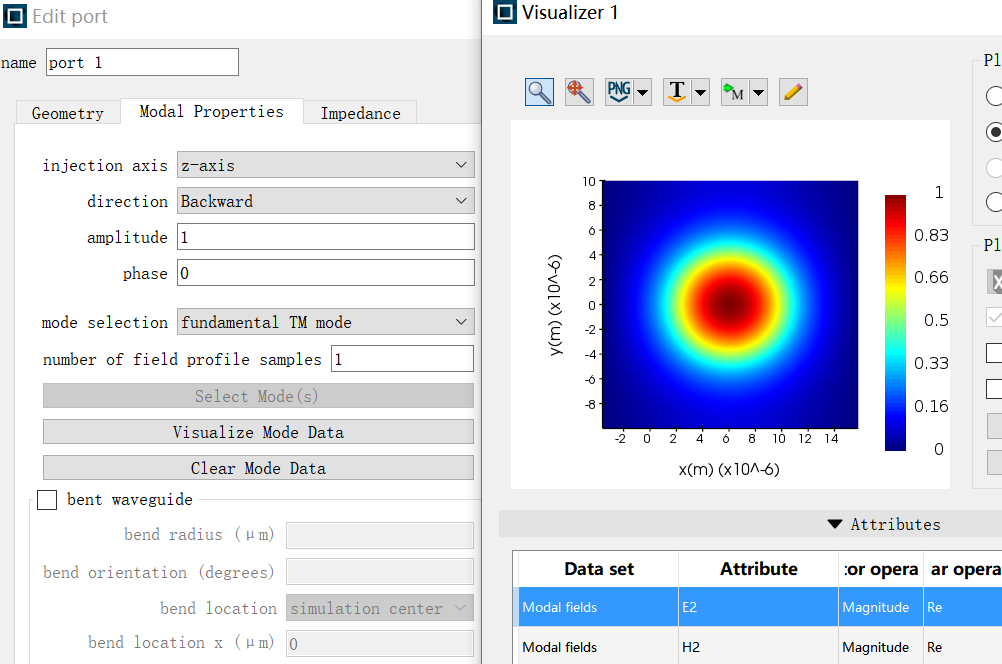The height and width of the screenshot is (664, 1002).
Task: Enable the bent waveguide checkbox
Action: point(47,500)
